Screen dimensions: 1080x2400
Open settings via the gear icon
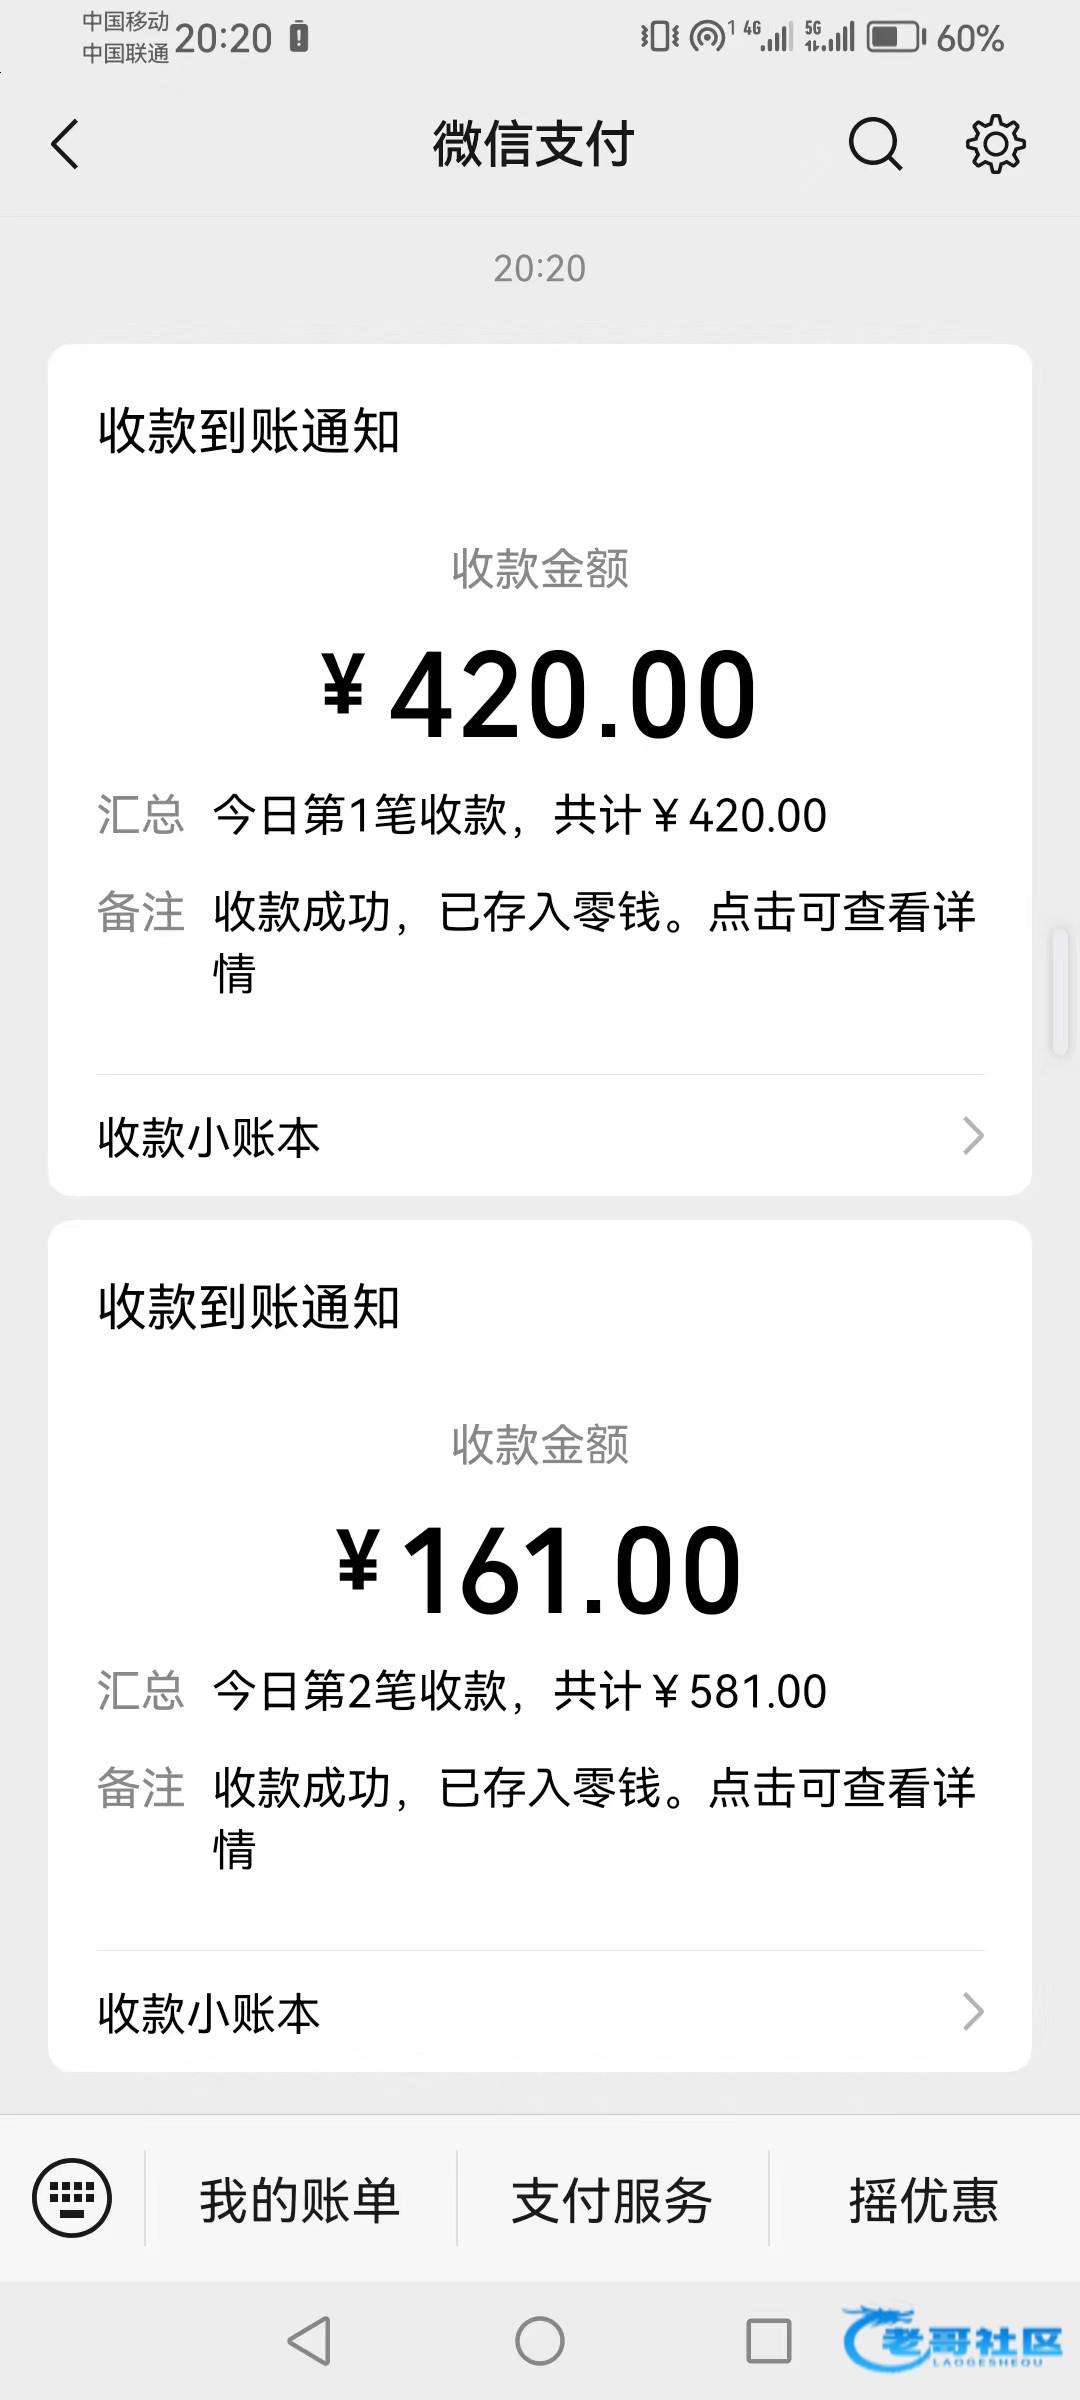tap(995, 145)
